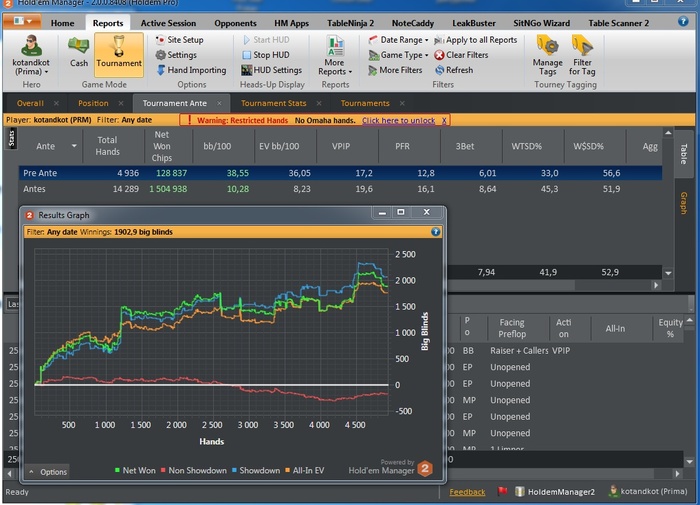Viewport: 700px width, 505px height.
Task: Open the More Reports menu
Action: 335,56
